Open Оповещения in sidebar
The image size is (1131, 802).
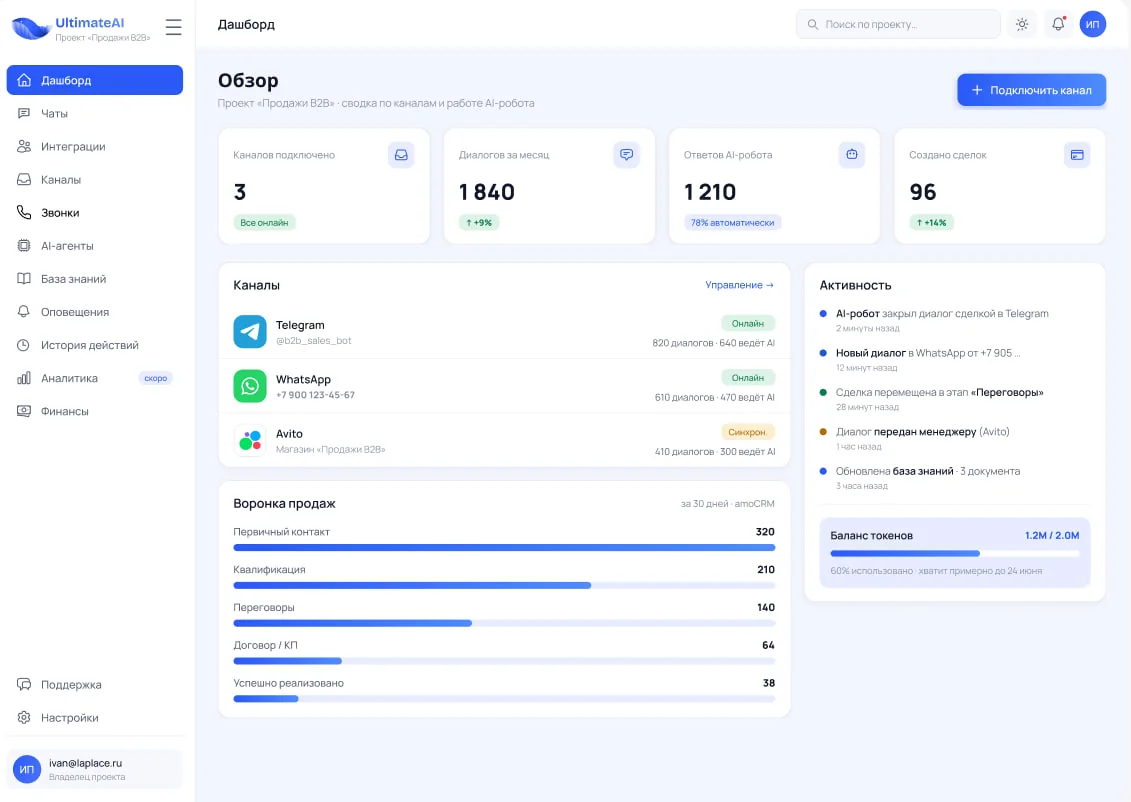click(x=94, y=312)
